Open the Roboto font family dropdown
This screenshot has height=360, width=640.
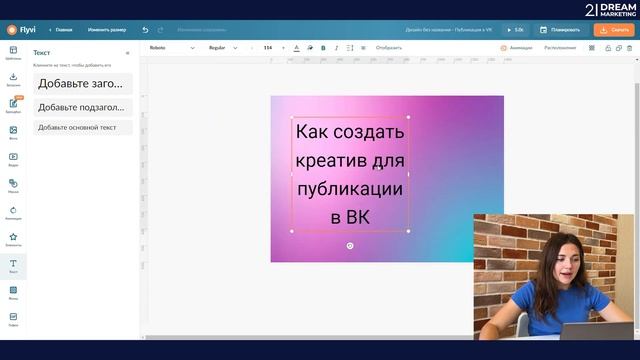pyautogui.click(x=172, y=48)
